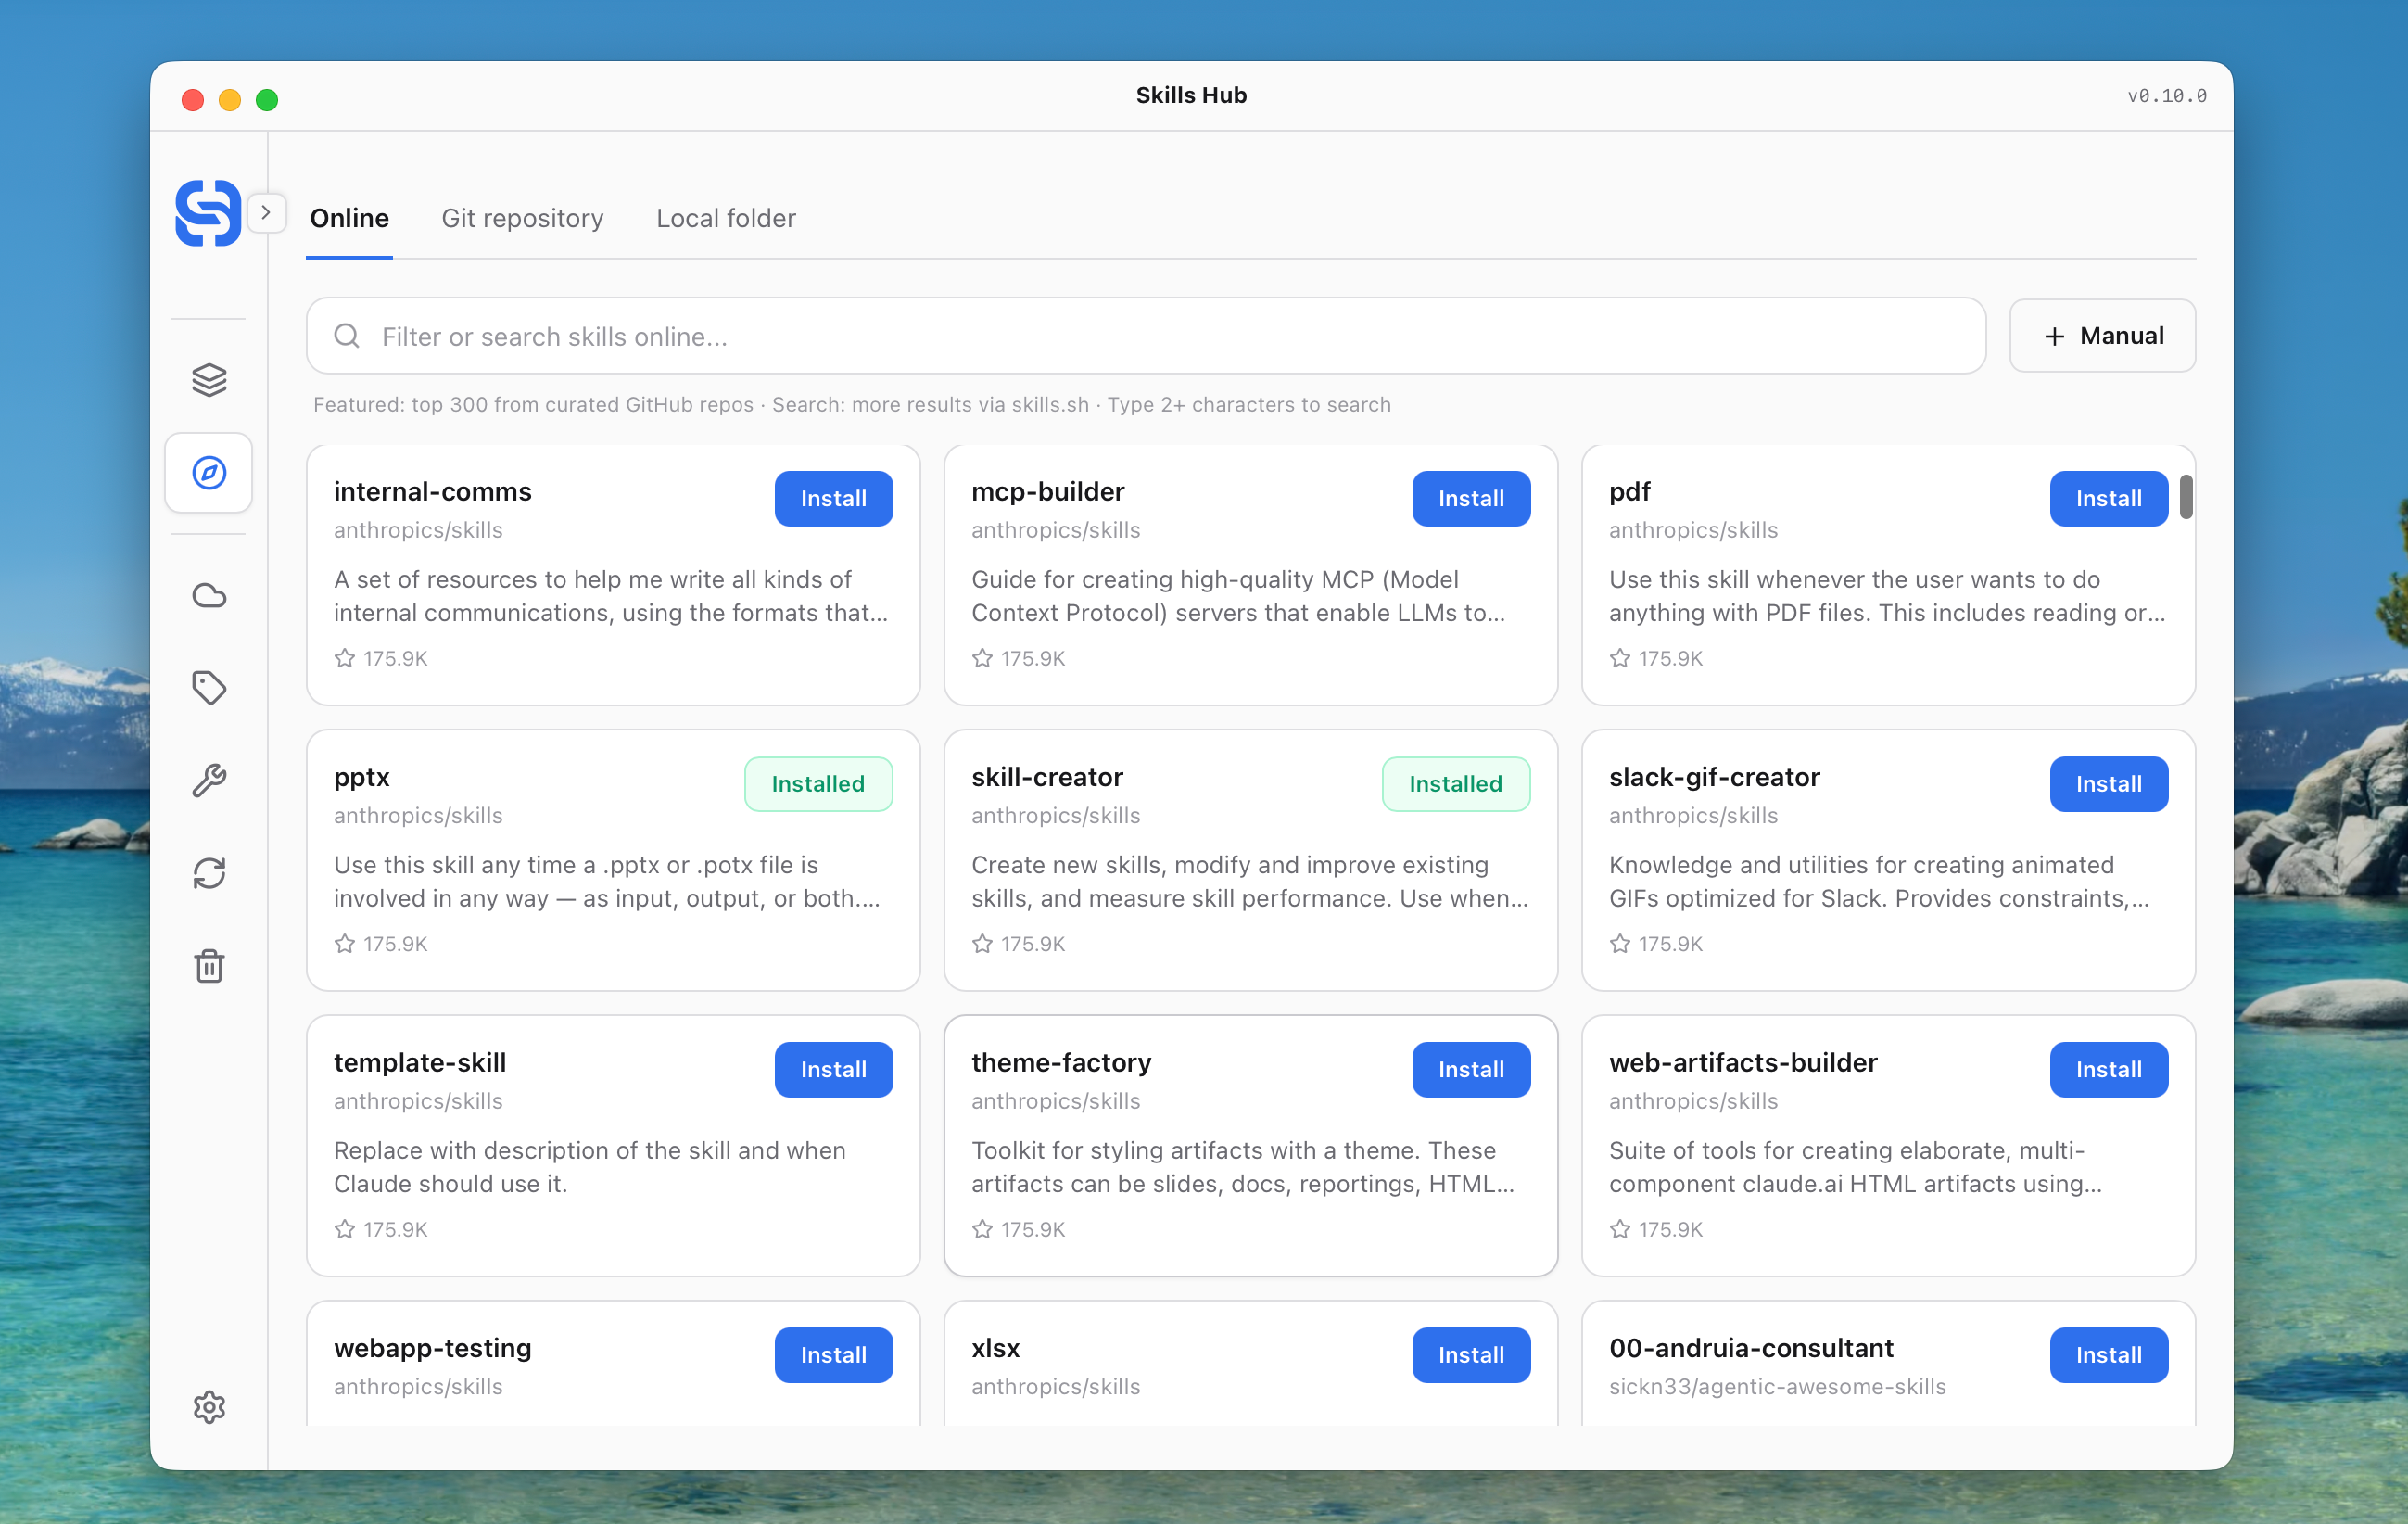This screenshot has width=2408, height=1524.
Task: Click the star icon on theme-factory card
Action: (x=983, y=1229)
